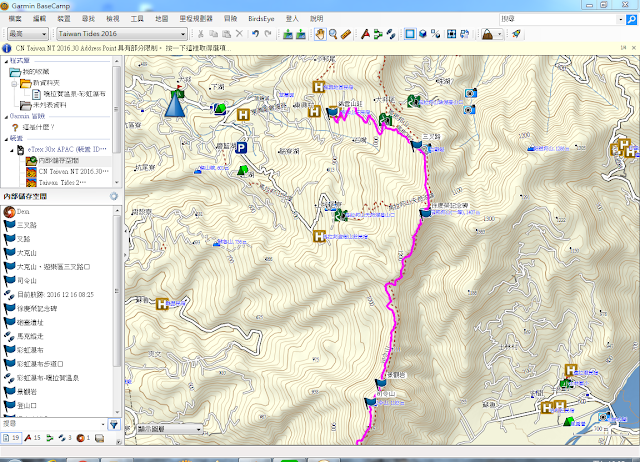Image resolution: width=640 pixels, height=462 pixels.
Task: Toggle the track filter showing 3
Action: click(65, 438)
